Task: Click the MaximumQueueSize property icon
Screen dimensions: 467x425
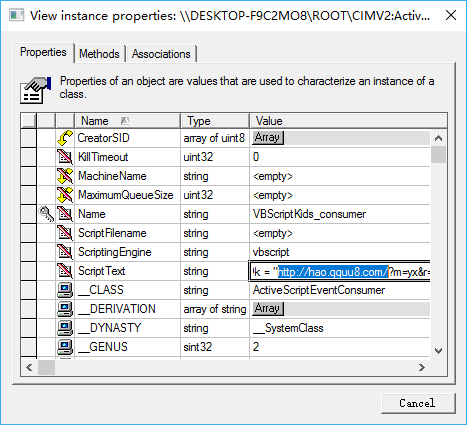Action: [x=65, y=195]
